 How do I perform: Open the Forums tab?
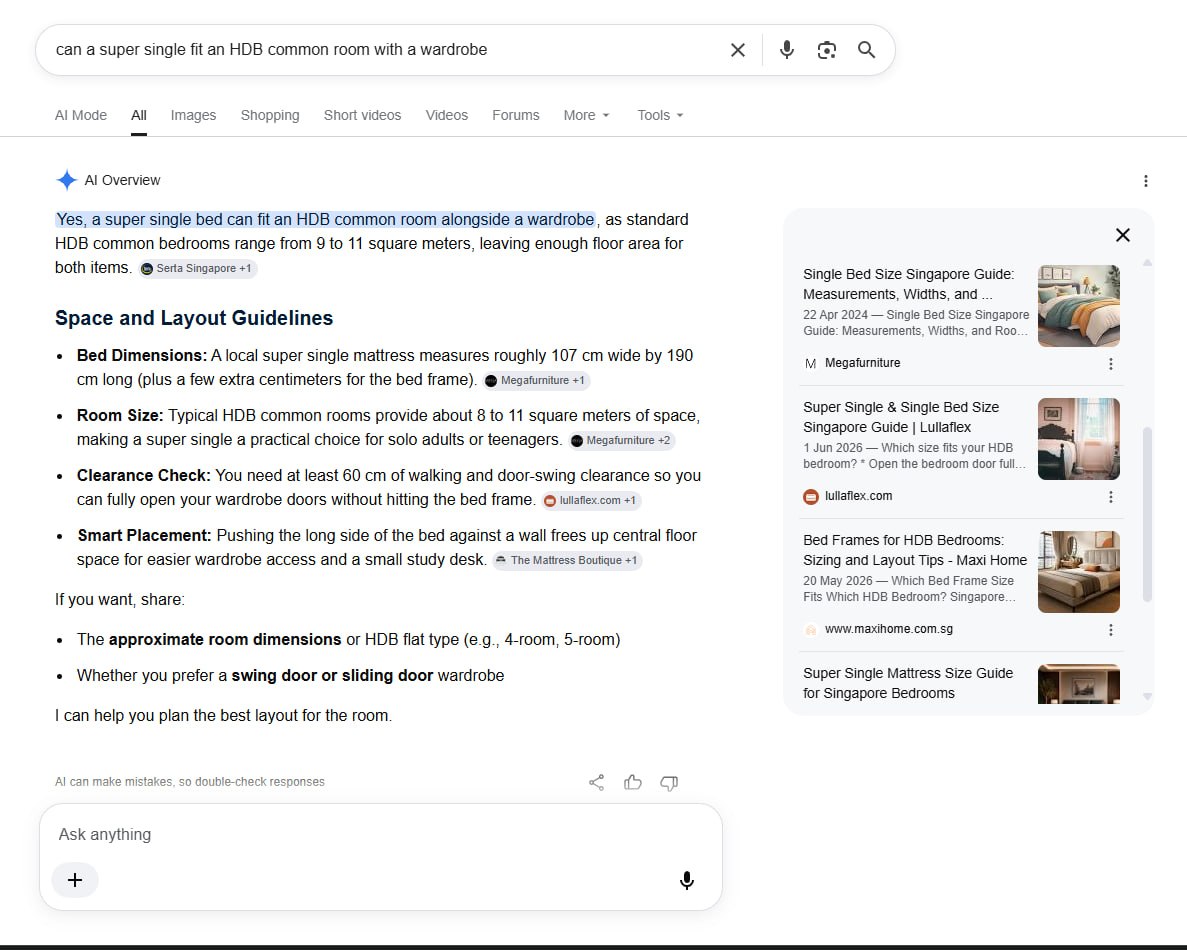pyautogui.click(x=516, y=115)
